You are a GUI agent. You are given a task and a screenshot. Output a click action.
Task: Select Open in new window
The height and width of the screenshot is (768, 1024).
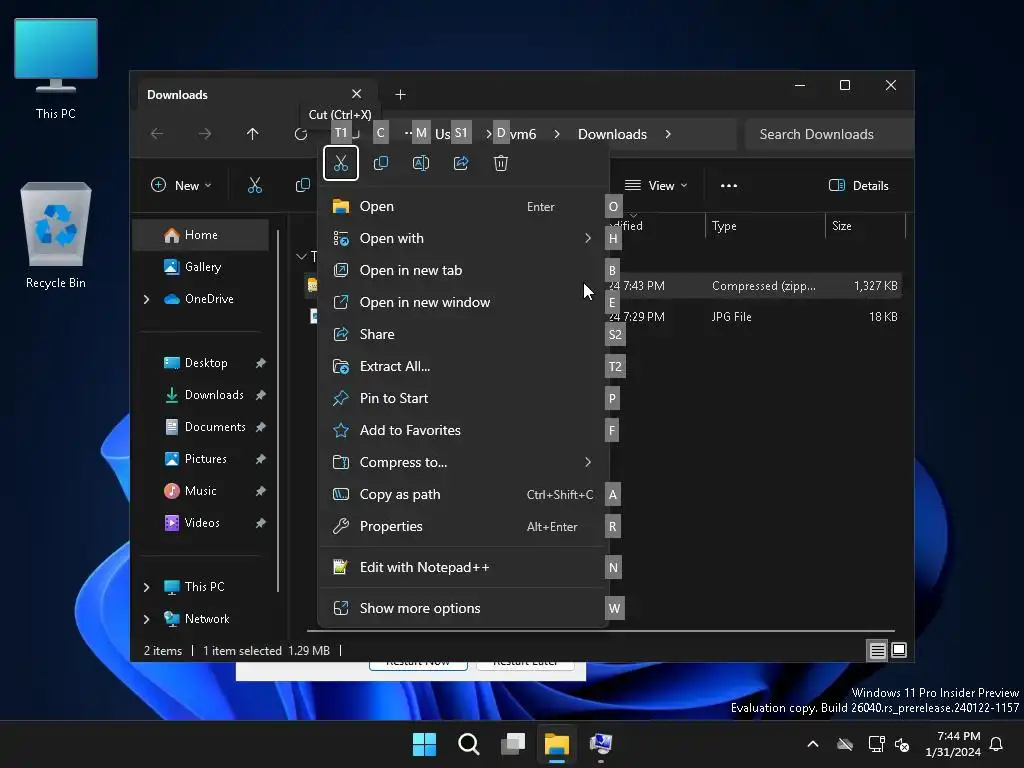[x=463, y=302]
